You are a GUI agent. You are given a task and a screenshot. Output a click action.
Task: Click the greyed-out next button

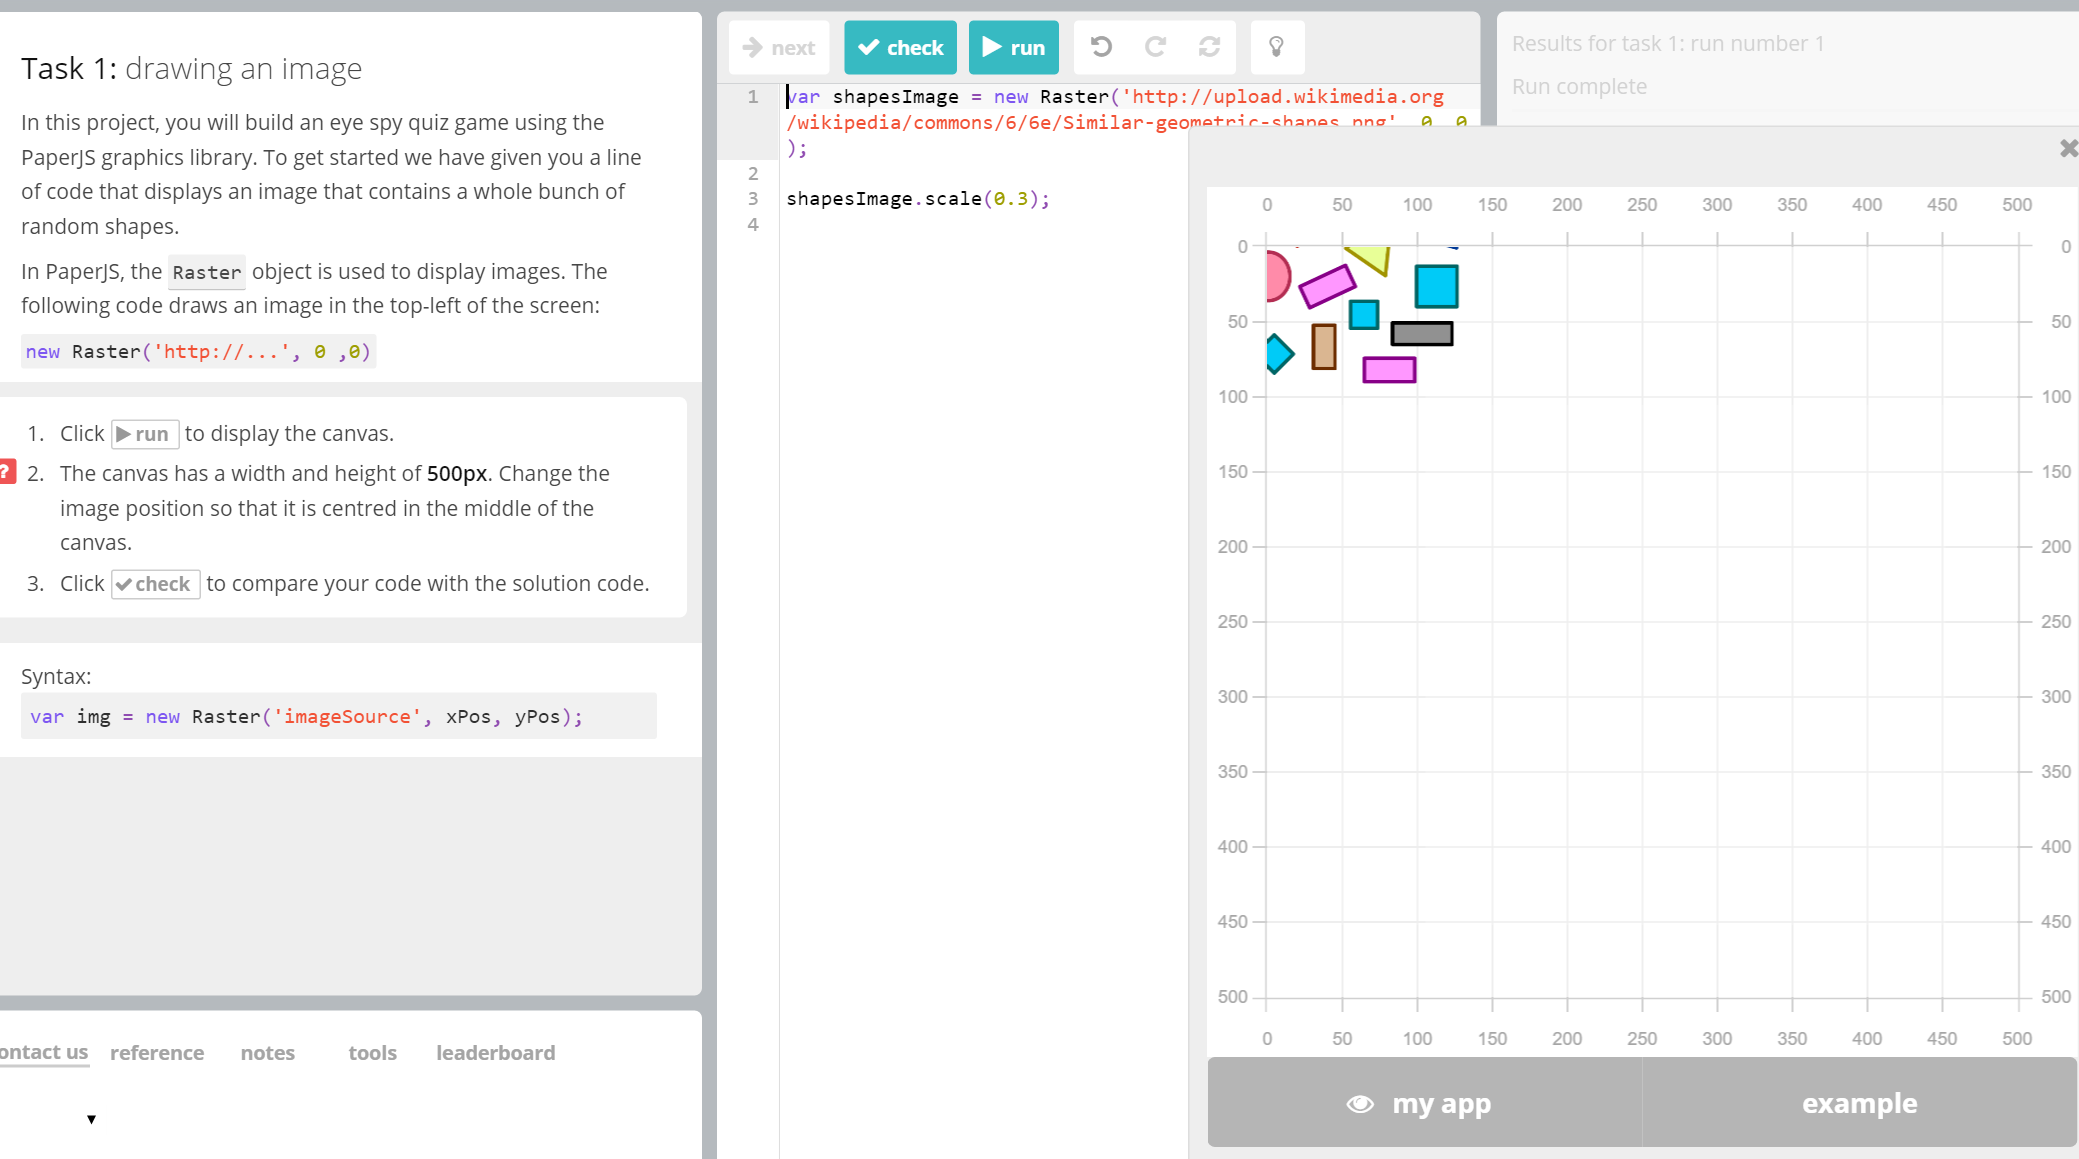[779, 47]
